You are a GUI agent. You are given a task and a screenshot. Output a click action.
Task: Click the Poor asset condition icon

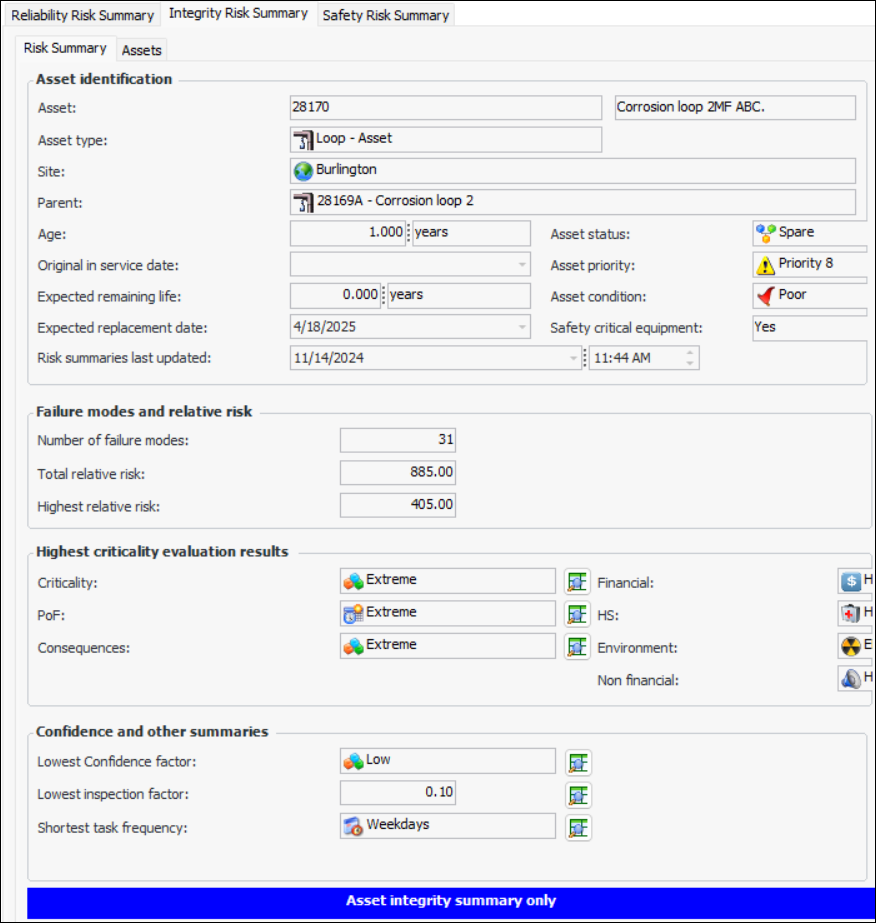(x=765, y=296)
